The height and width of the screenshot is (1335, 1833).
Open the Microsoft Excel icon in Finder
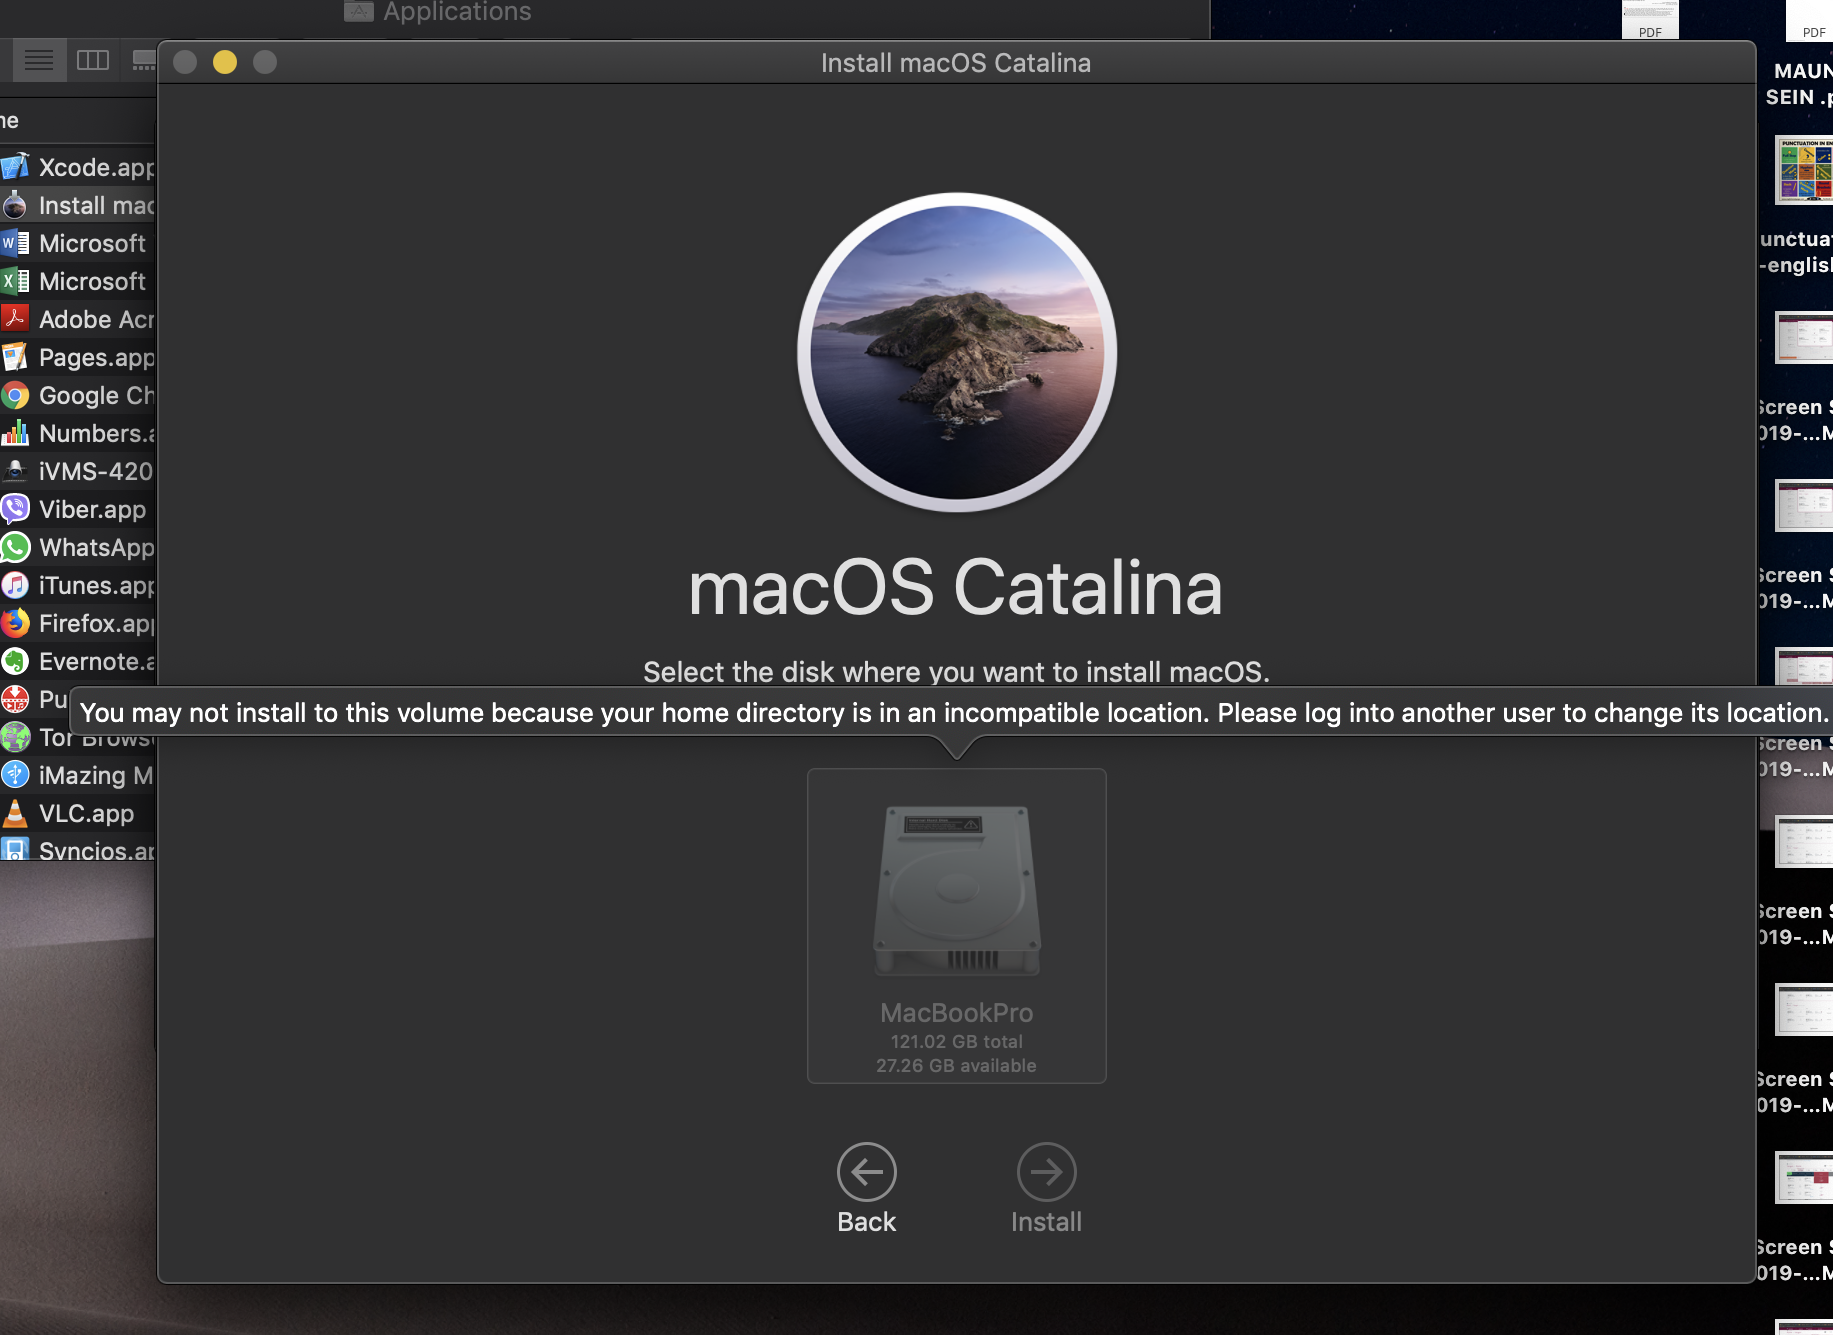pyautogui.click(x=15, y=281)
